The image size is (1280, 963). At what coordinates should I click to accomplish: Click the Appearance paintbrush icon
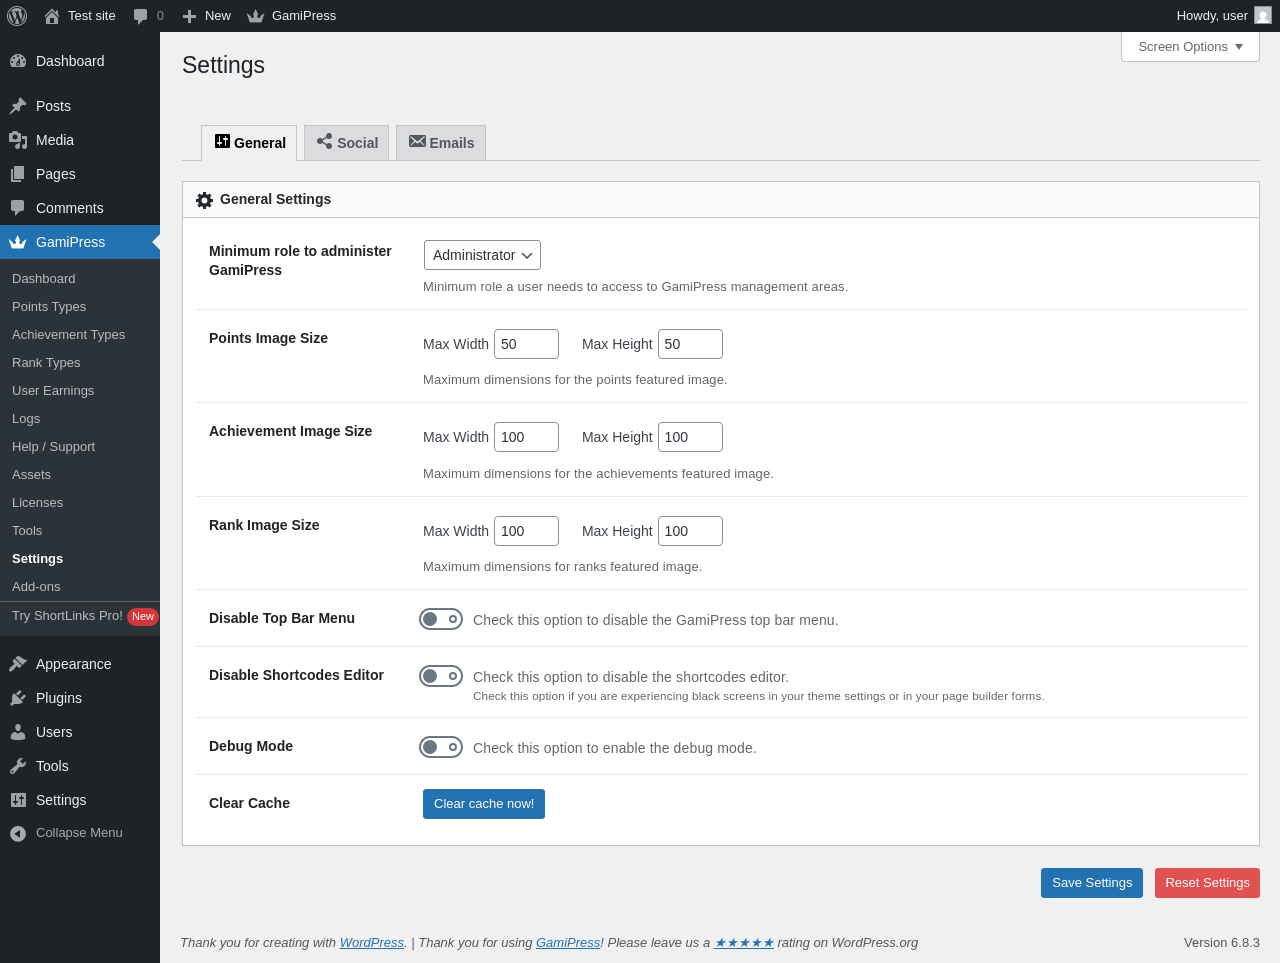pos(18,664)
